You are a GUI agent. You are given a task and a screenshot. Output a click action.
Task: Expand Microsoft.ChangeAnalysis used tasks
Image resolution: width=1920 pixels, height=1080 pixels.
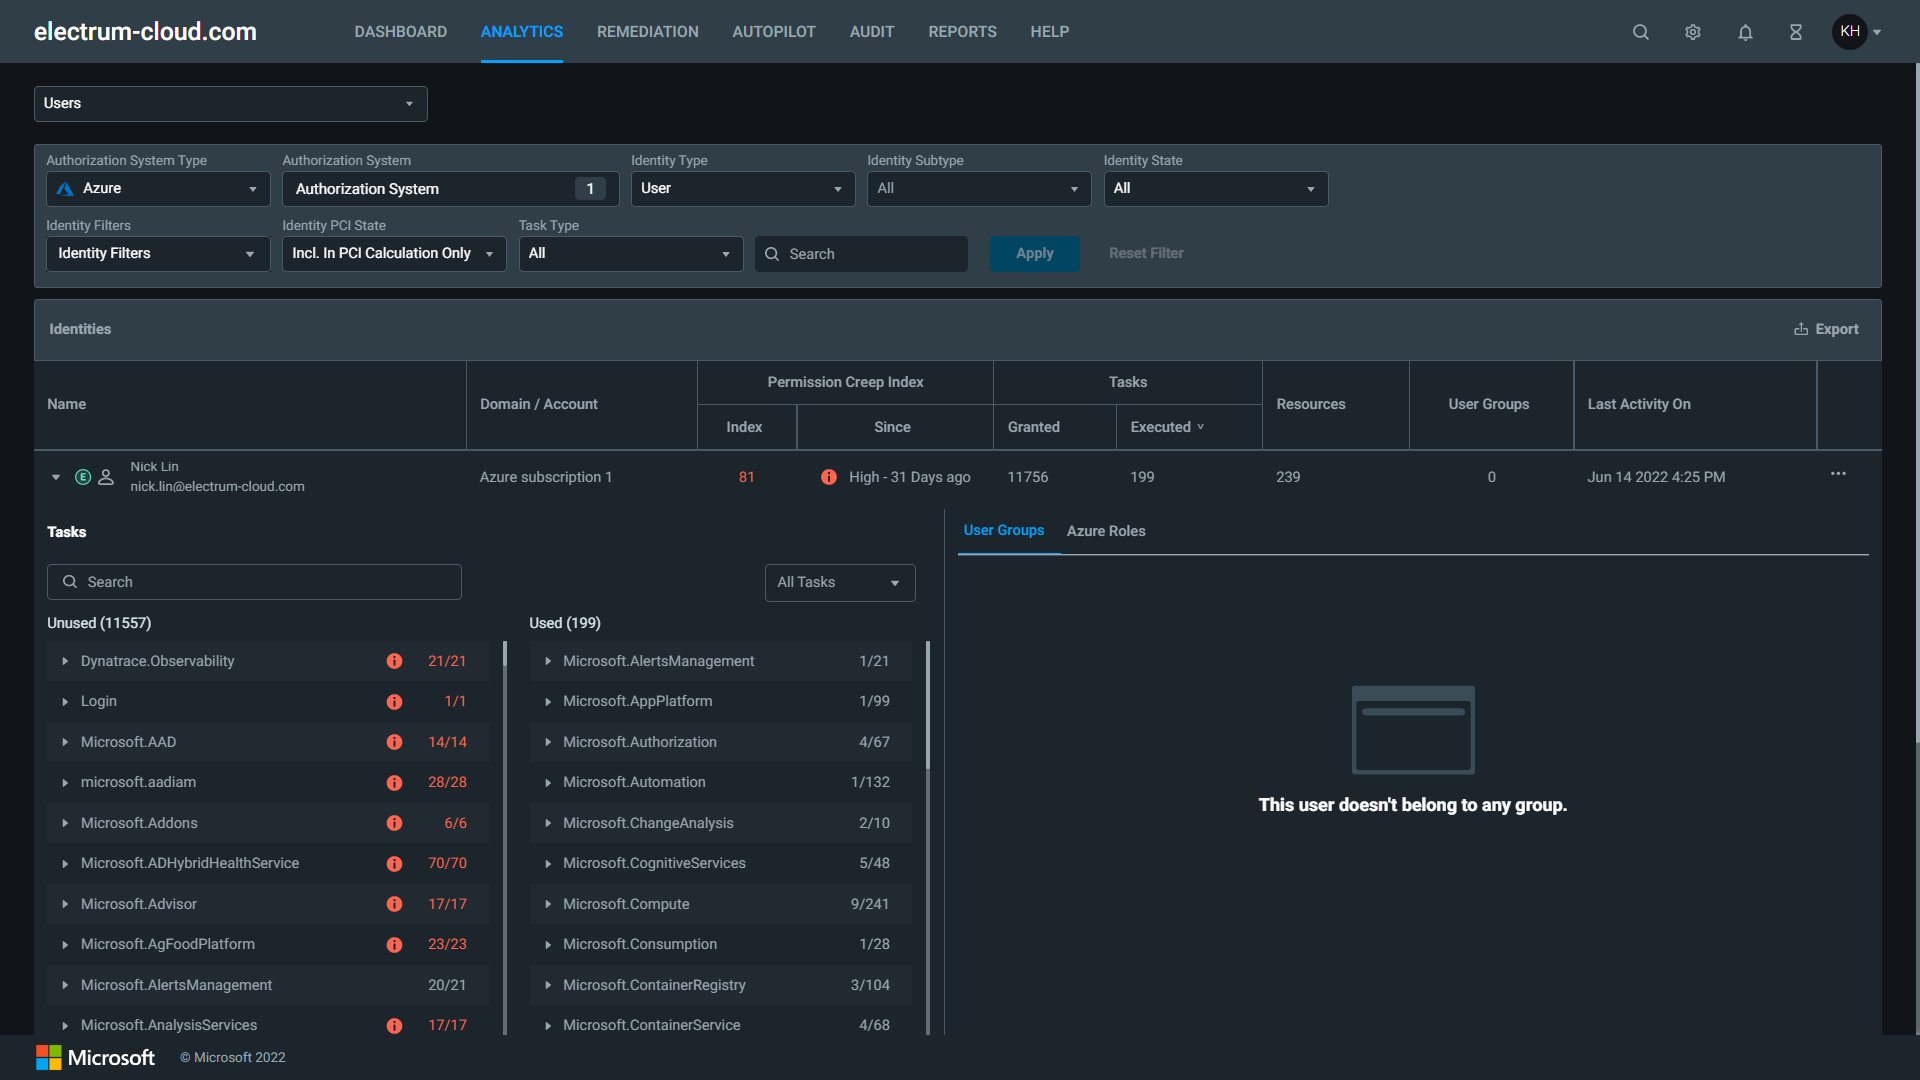pyautogui.click(x=548, y=823)
